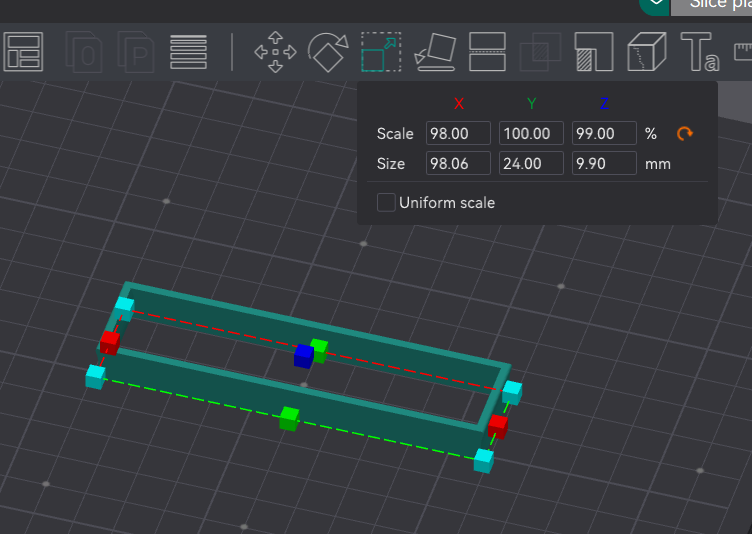Reset scale with the orange arrow icon
This screenshot has width=752, height=534.
point(685,133)
